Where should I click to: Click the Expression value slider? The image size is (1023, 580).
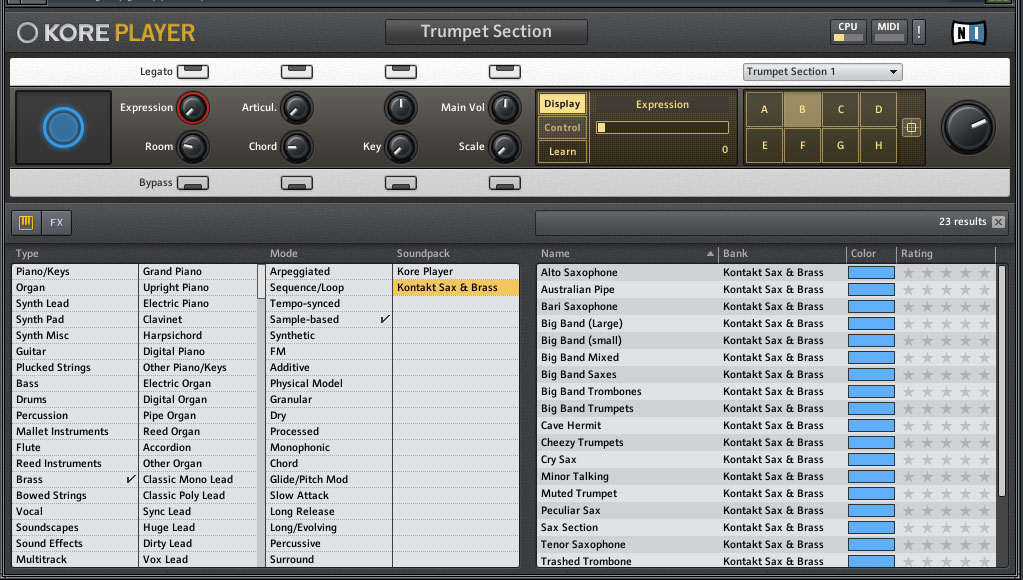tap(663, 128)
